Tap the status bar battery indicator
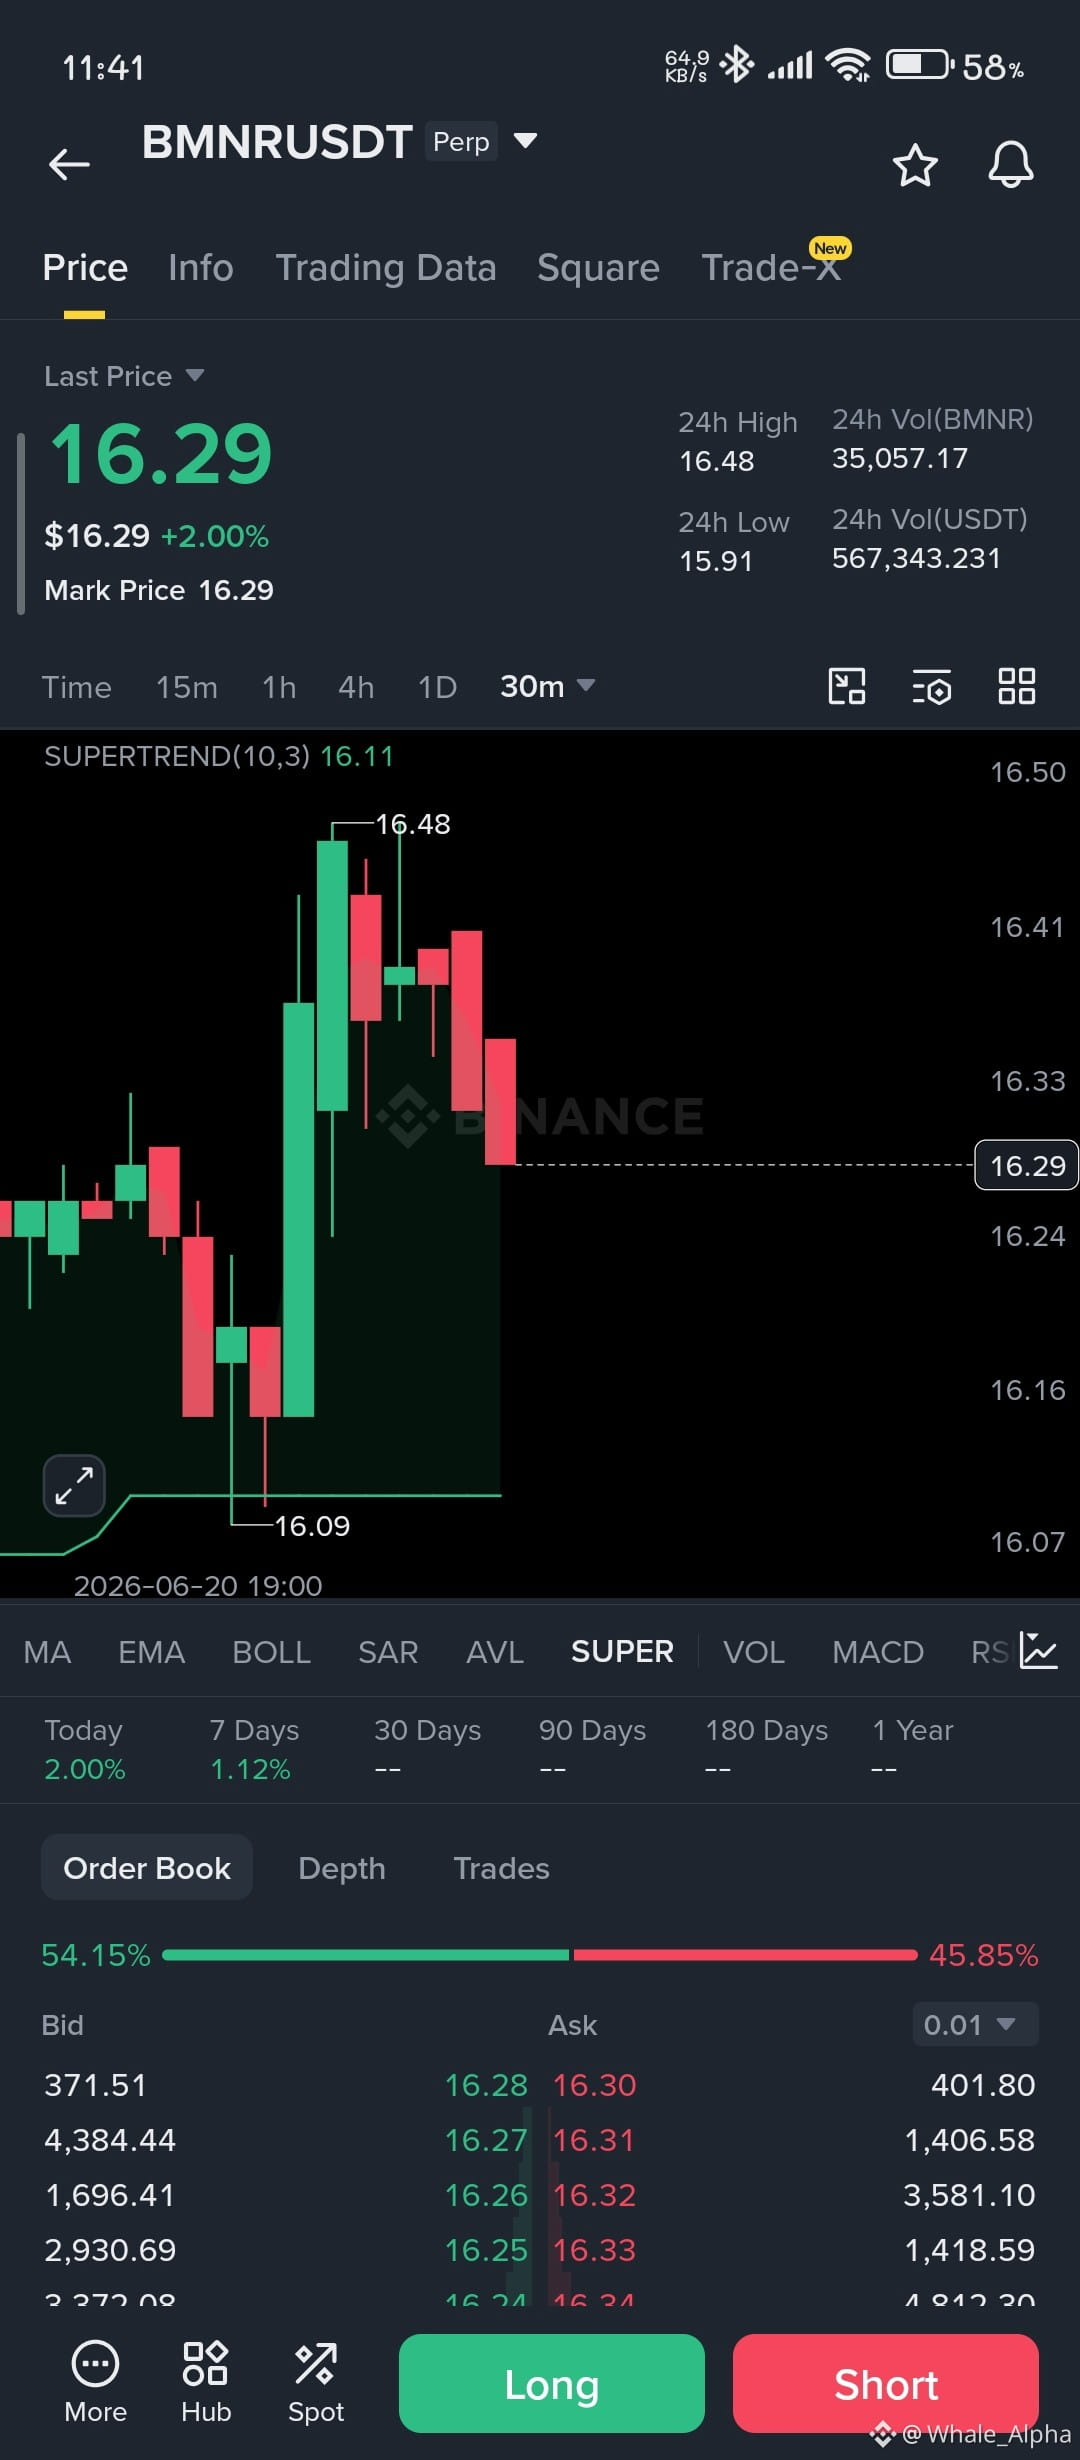The image size is (1080, 2460). (x=918, y=65)
